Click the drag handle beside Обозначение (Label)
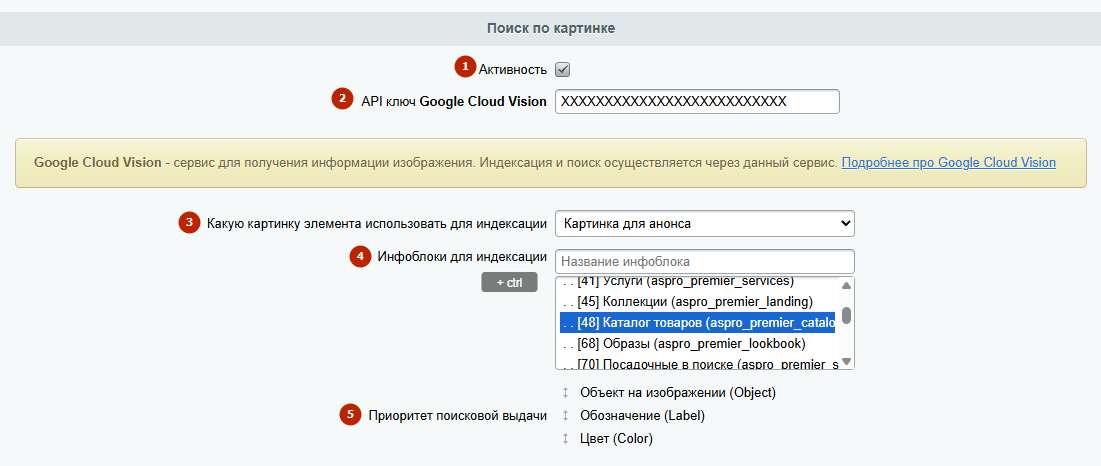 [x=565, y=416]
